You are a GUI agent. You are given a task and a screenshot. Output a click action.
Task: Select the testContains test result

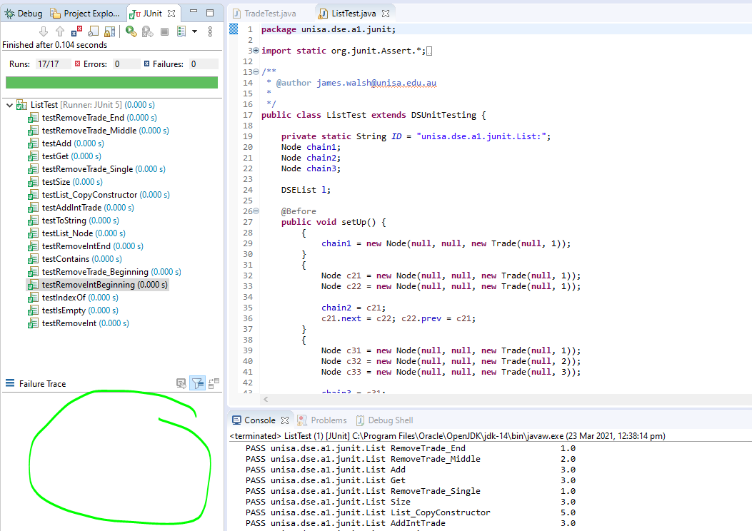(x=74, y=259)
